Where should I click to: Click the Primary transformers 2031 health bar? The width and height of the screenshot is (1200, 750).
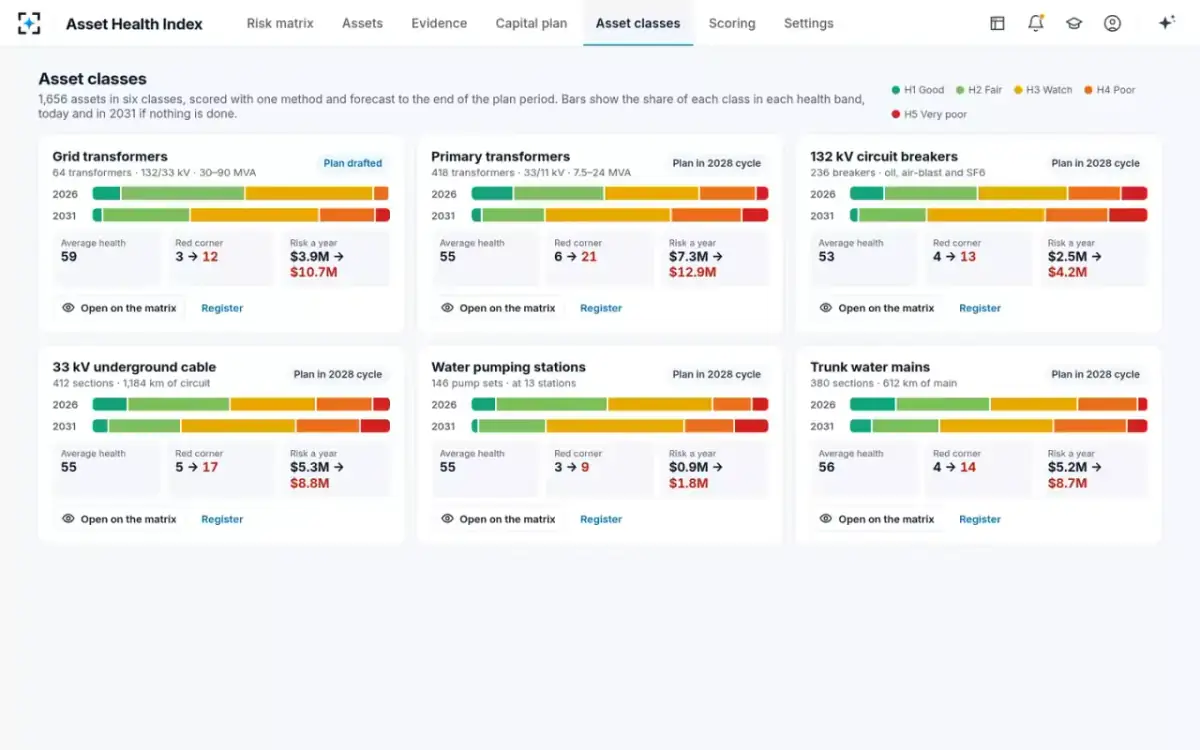tap(620, 215)
